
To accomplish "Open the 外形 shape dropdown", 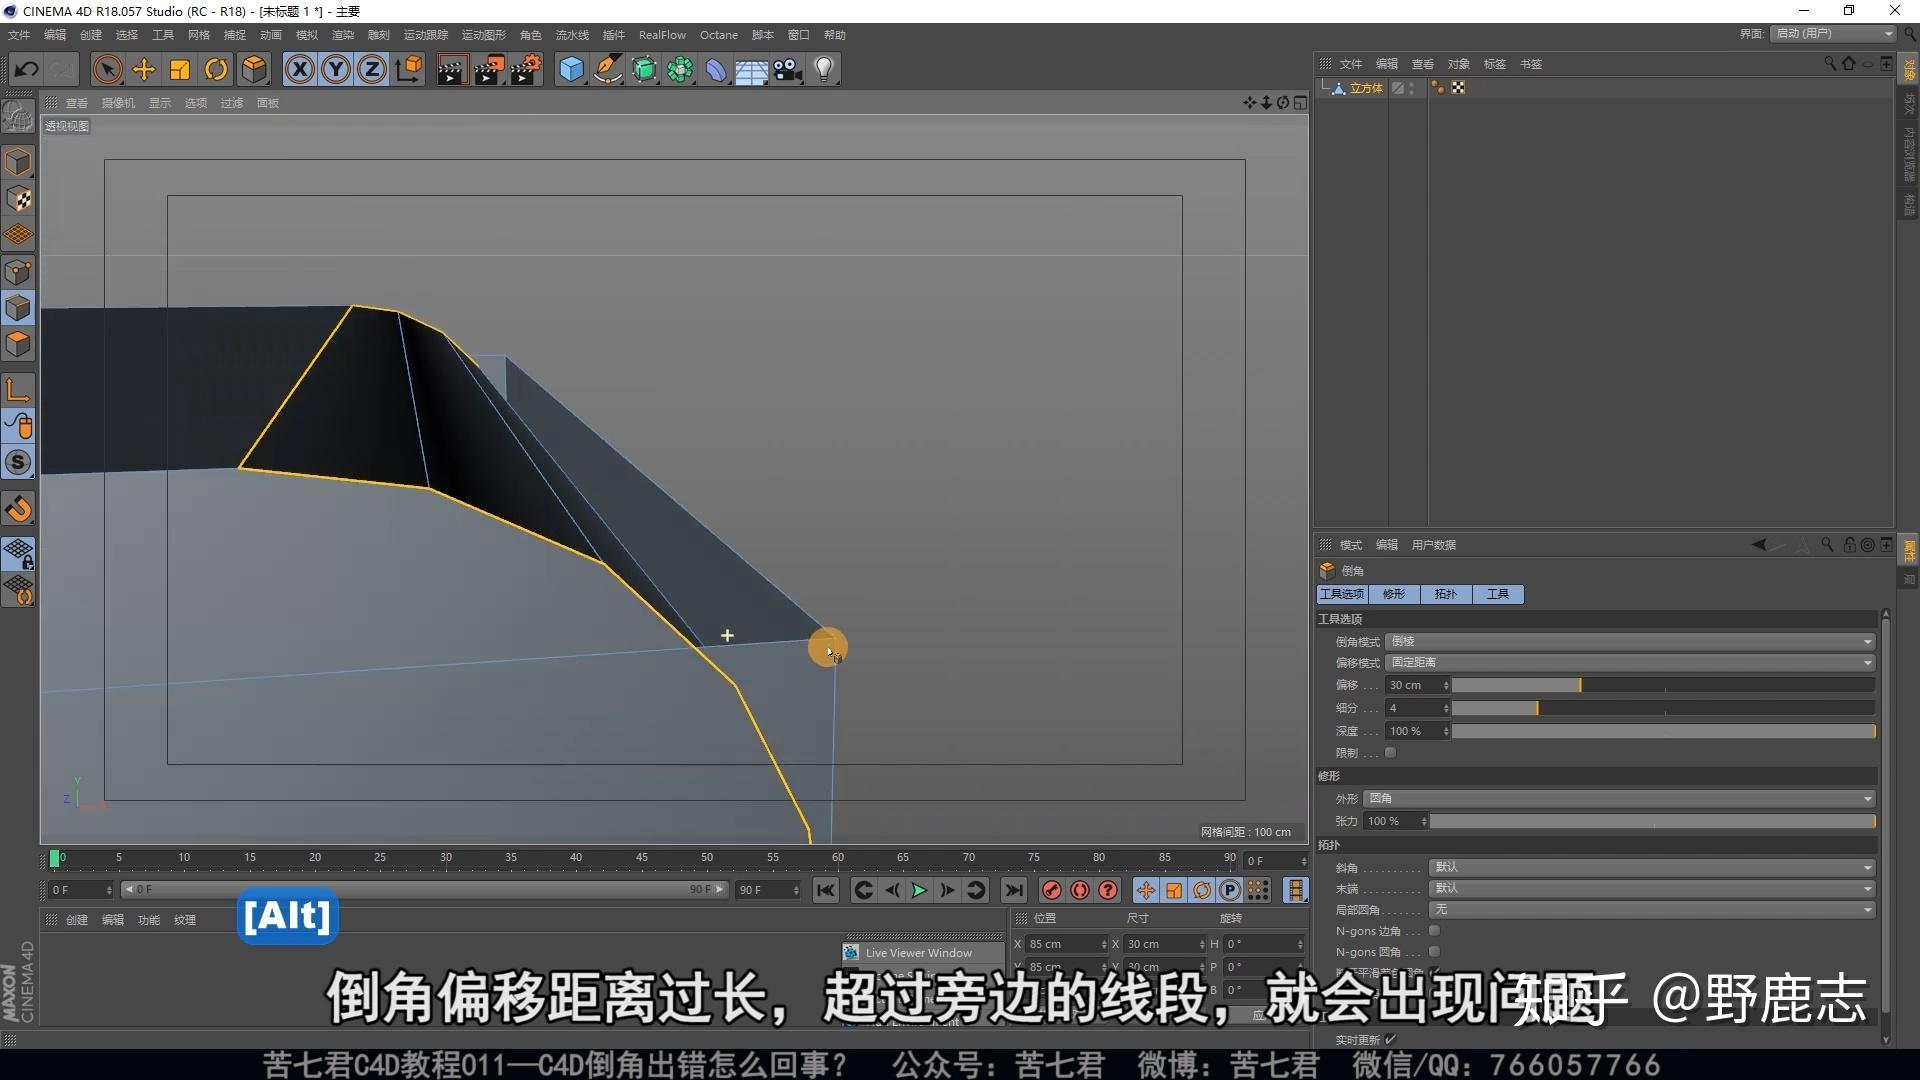I will 1619,799.
